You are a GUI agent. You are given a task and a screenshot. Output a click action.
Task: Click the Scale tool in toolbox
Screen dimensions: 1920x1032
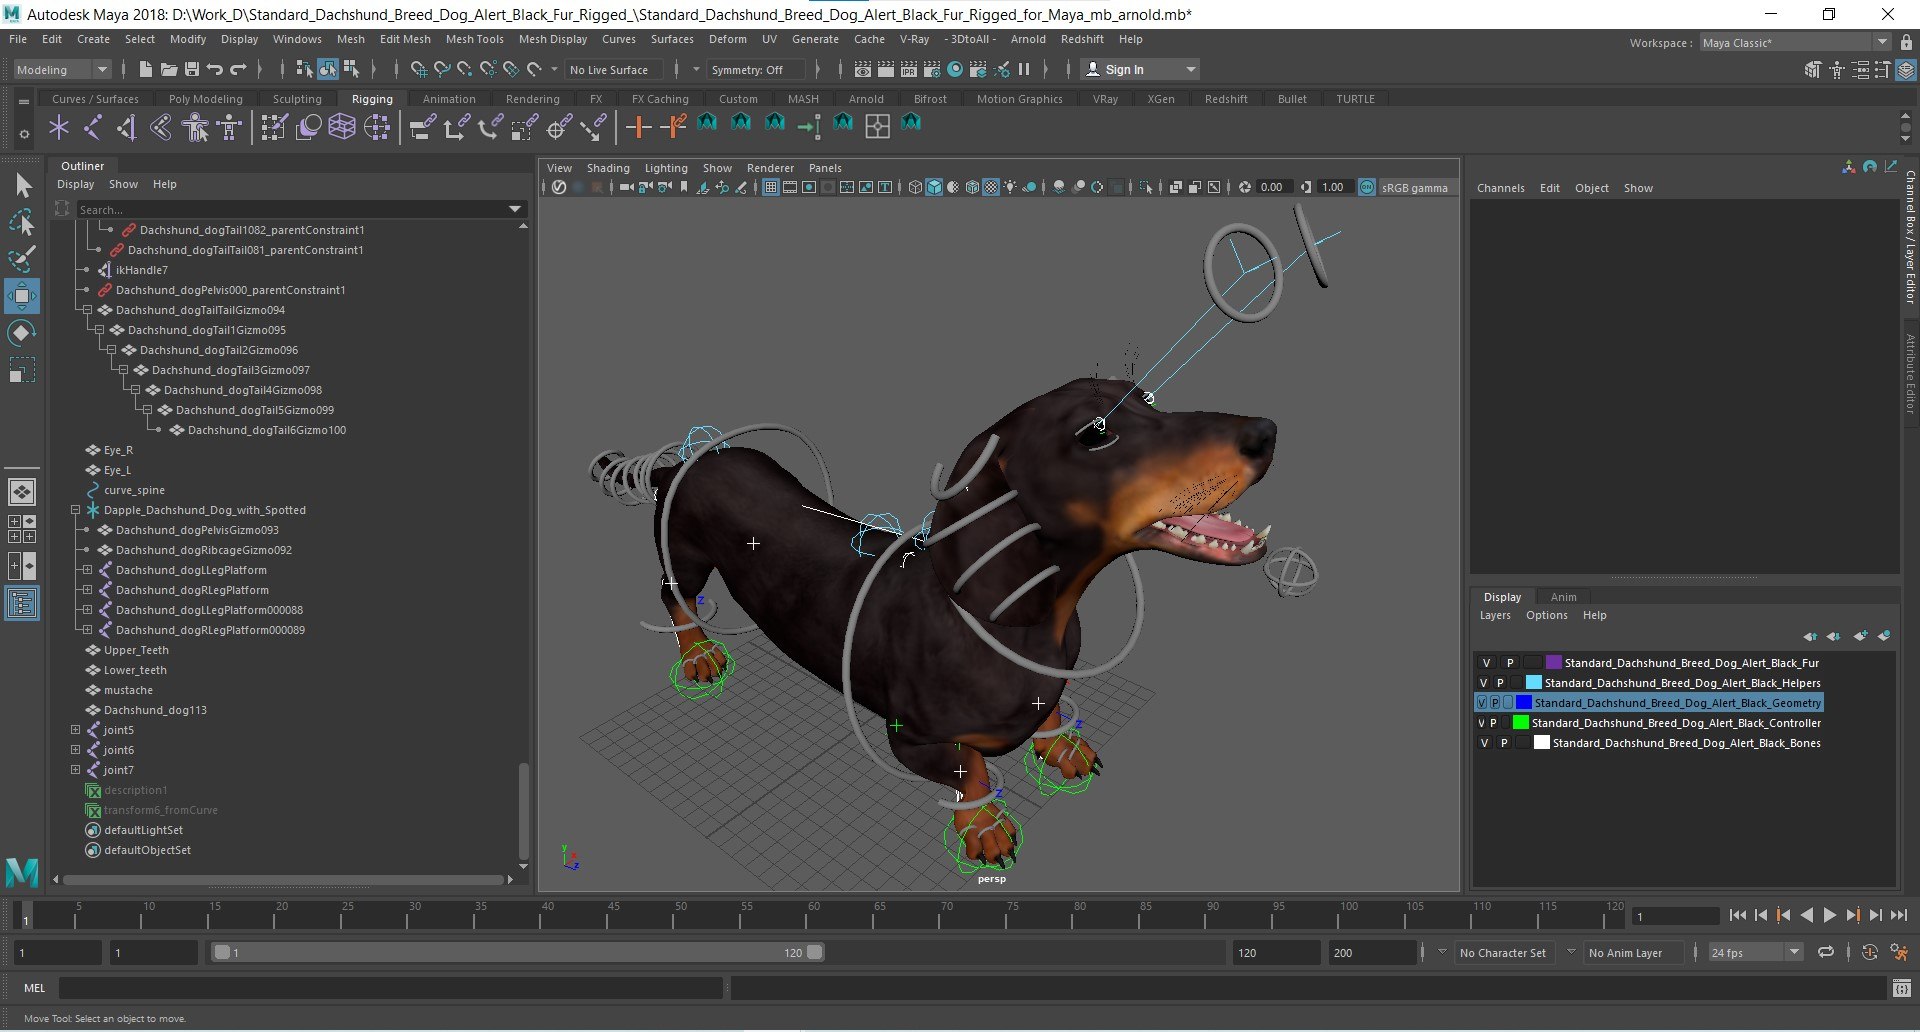22,369
